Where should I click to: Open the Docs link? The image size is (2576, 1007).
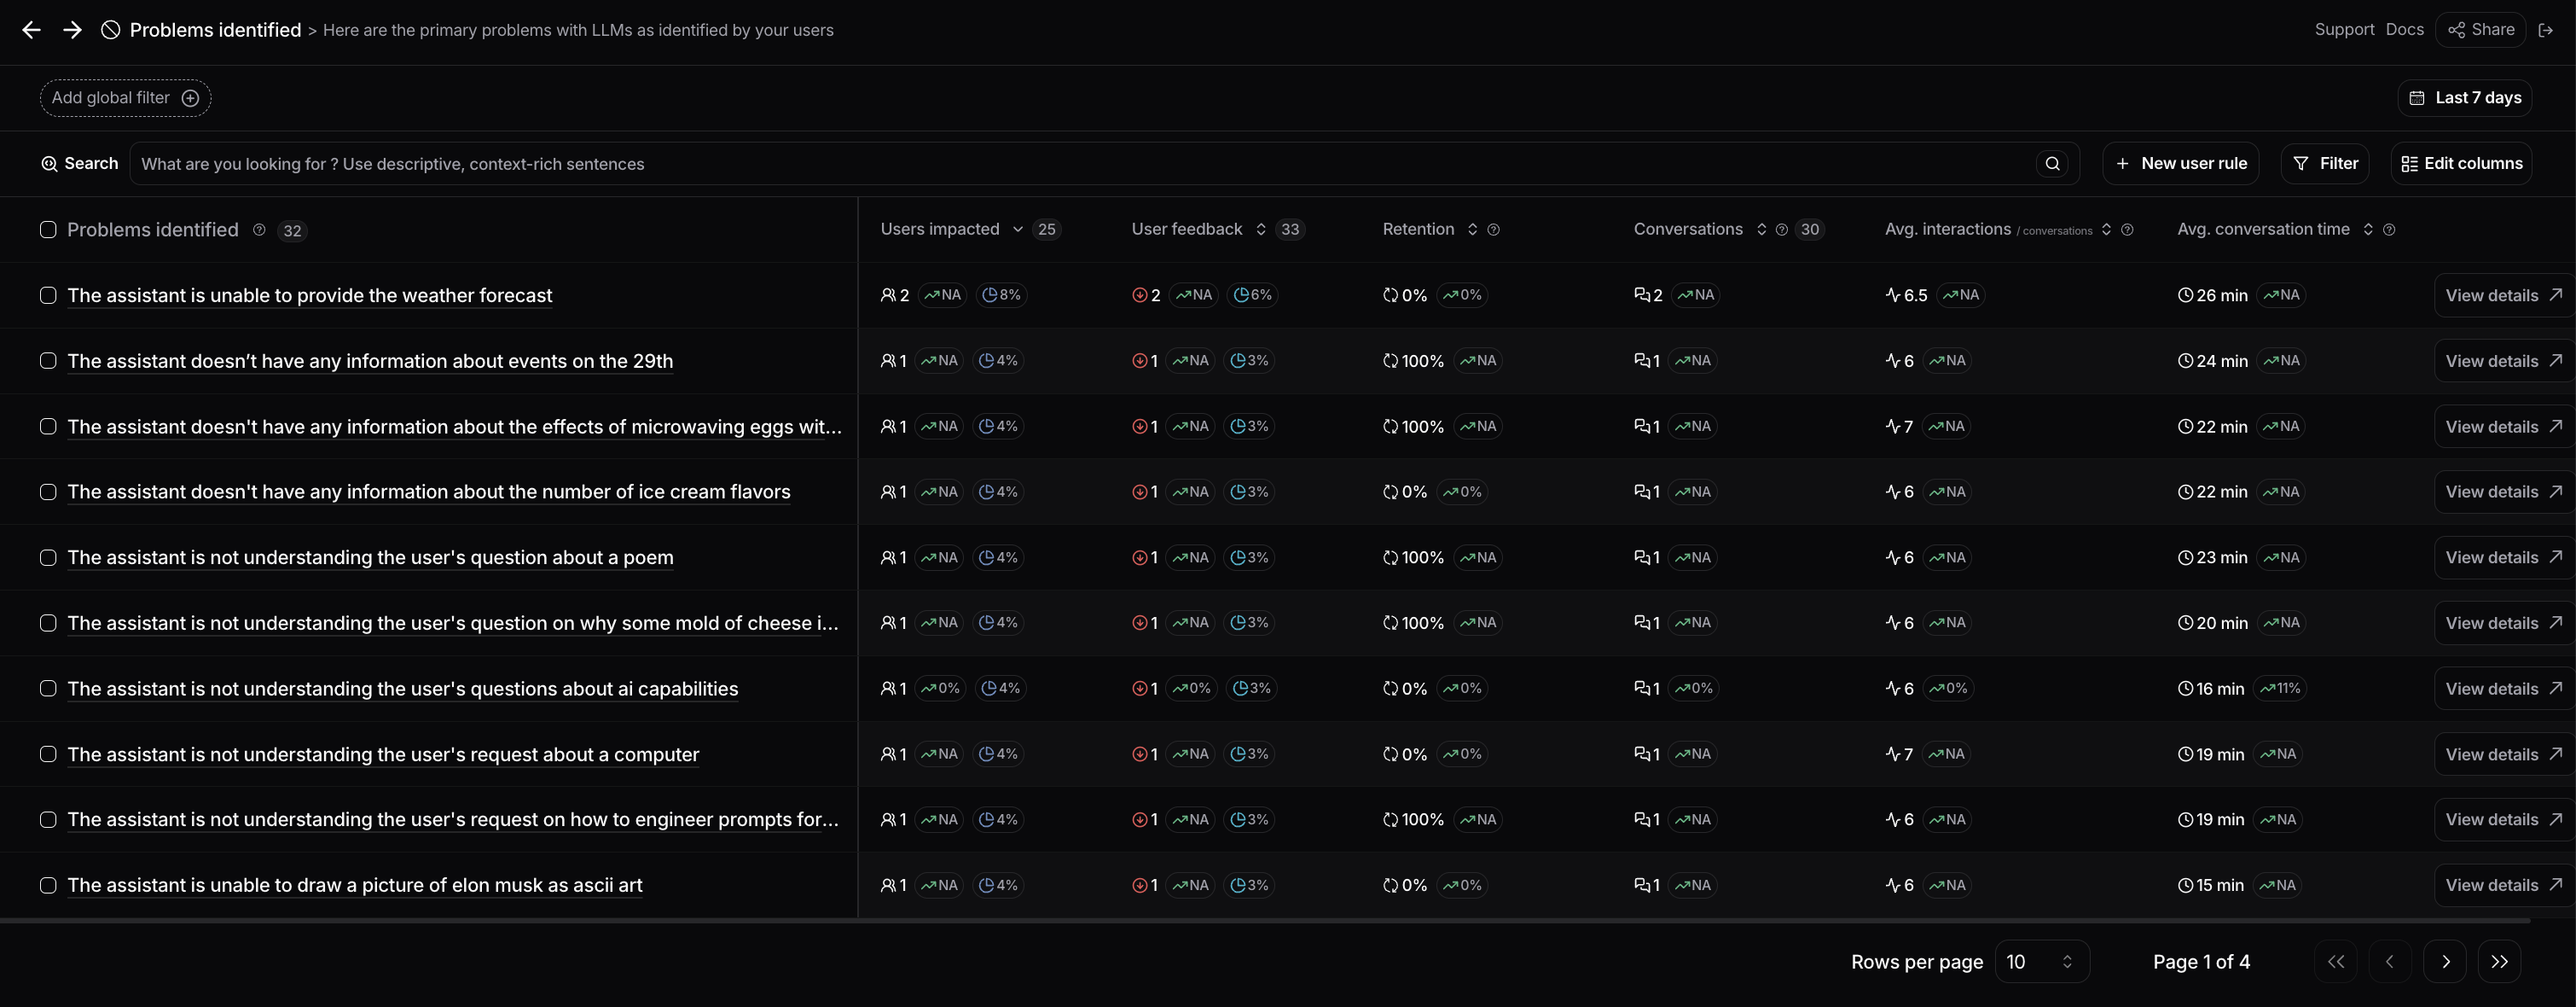(x=2404, y=30)
